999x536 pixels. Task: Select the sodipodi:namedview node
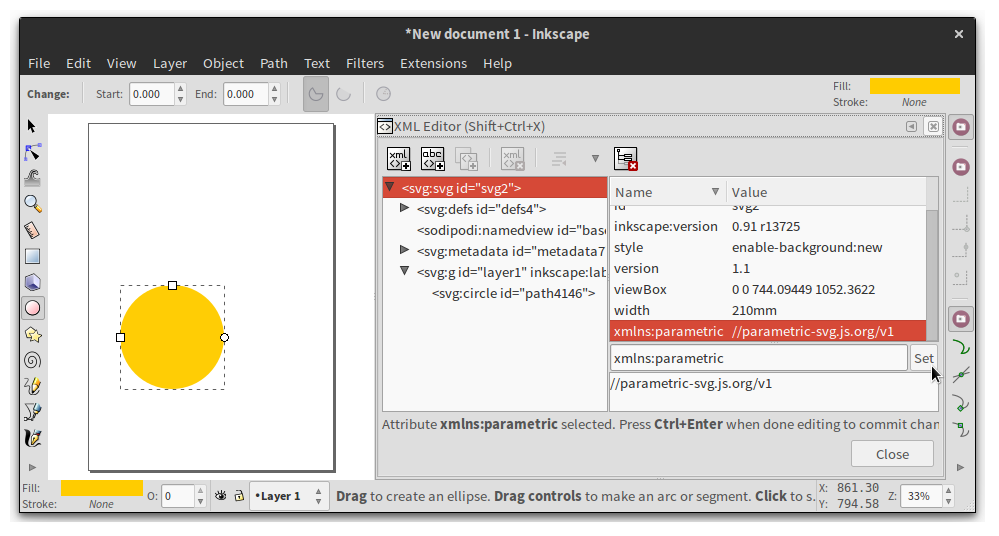[x=511, y=230]
